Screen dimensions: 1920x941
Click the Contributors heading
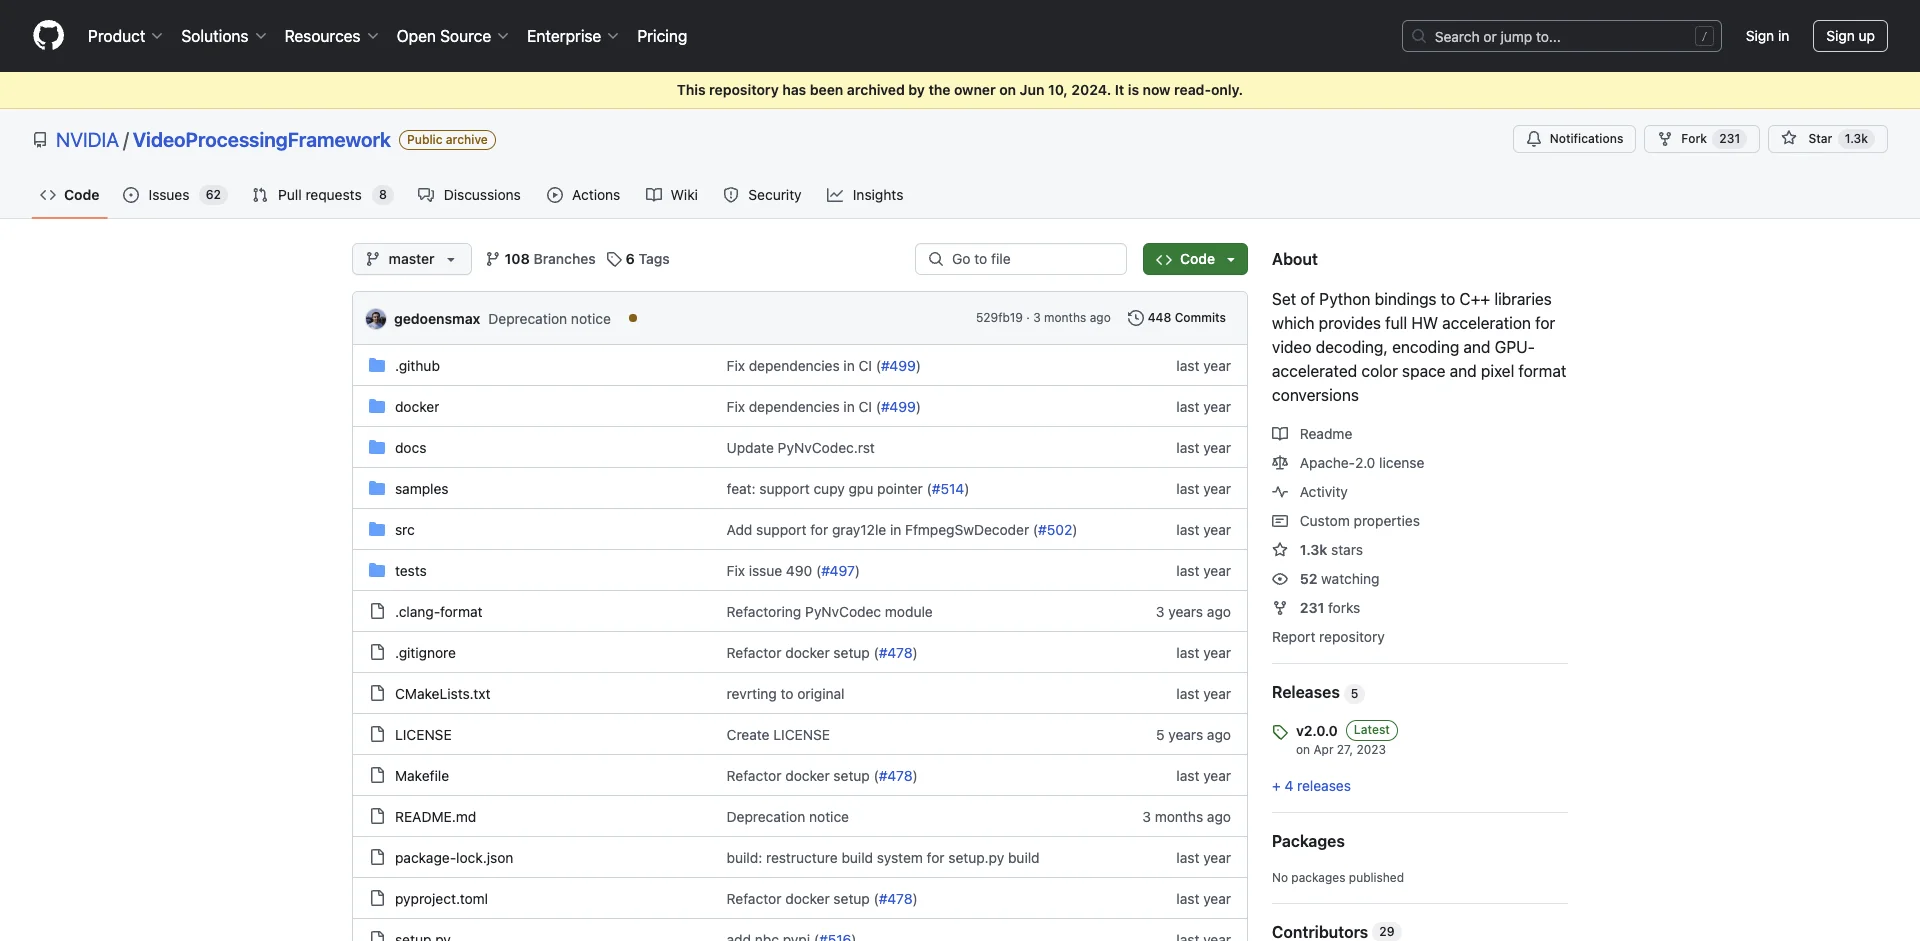tap(1320, 932)
